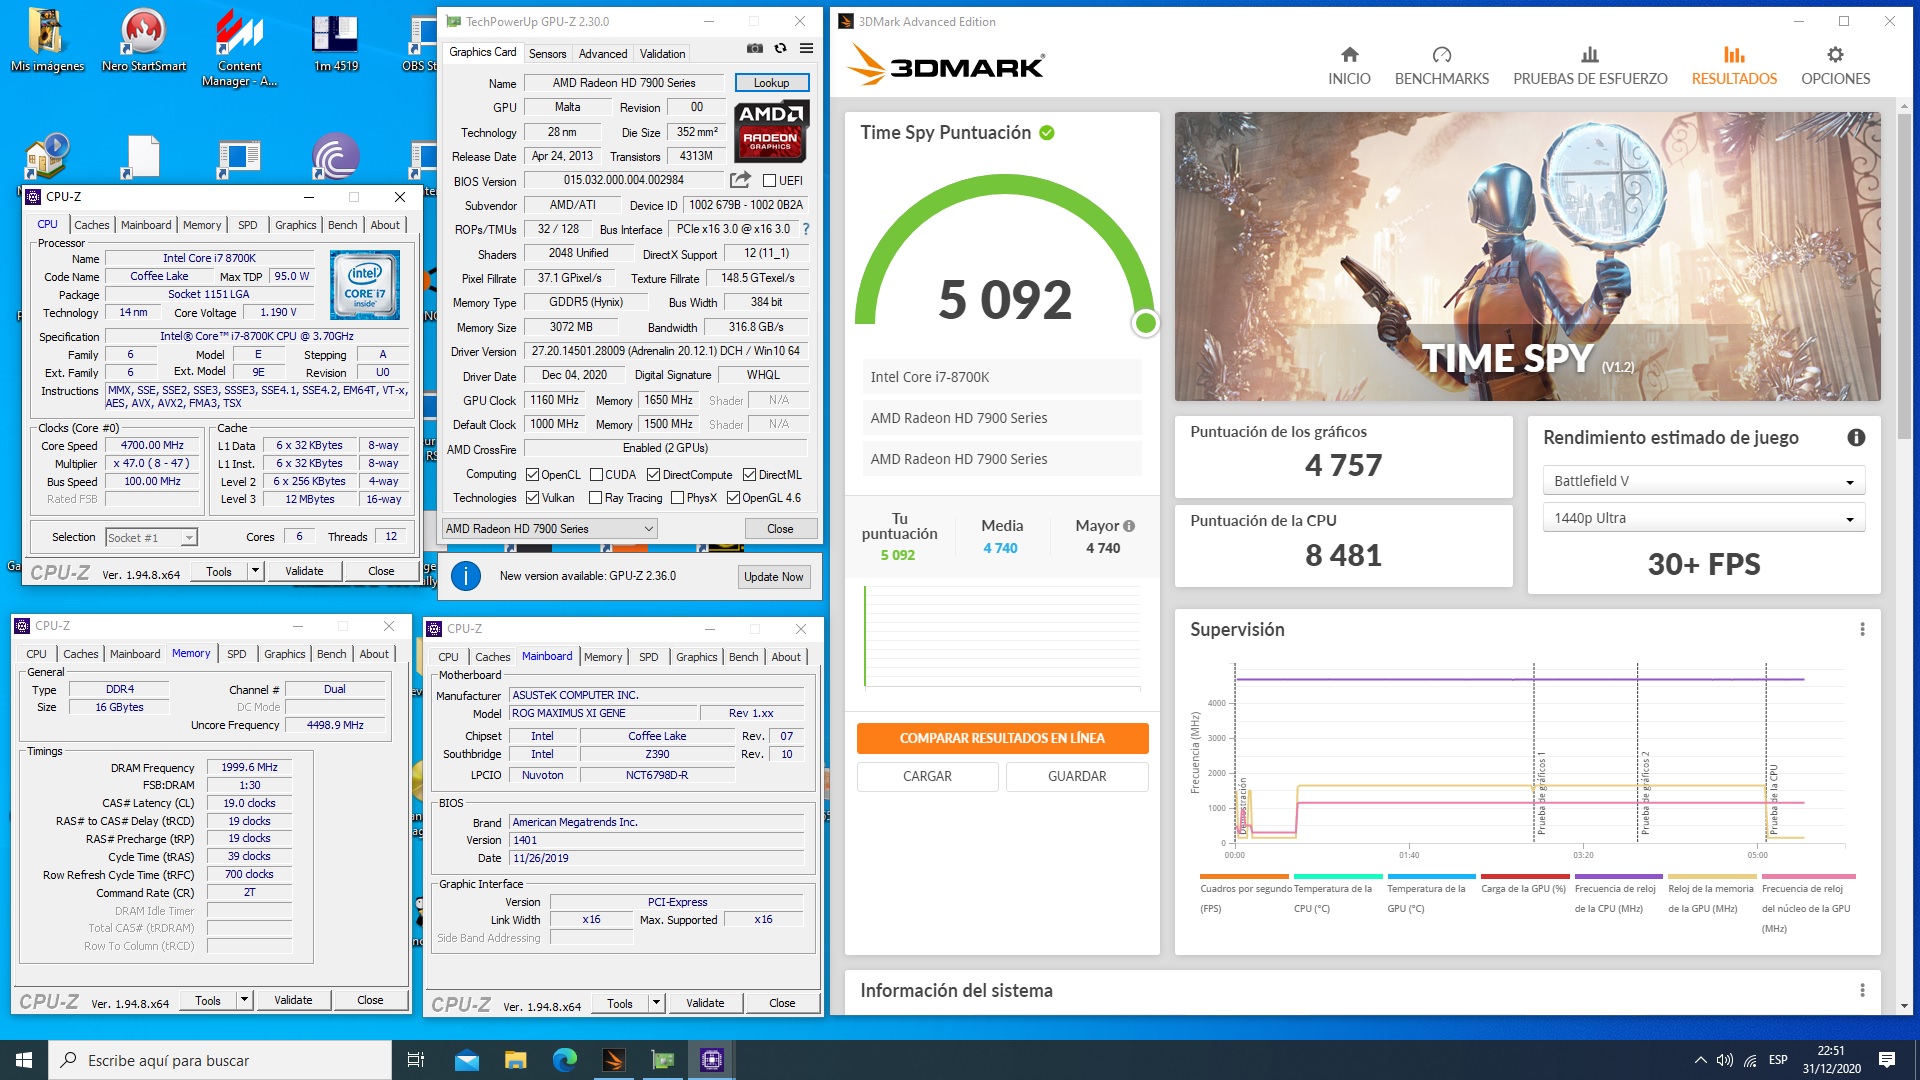Switch to Validation tab in GPU-Z

663,54
